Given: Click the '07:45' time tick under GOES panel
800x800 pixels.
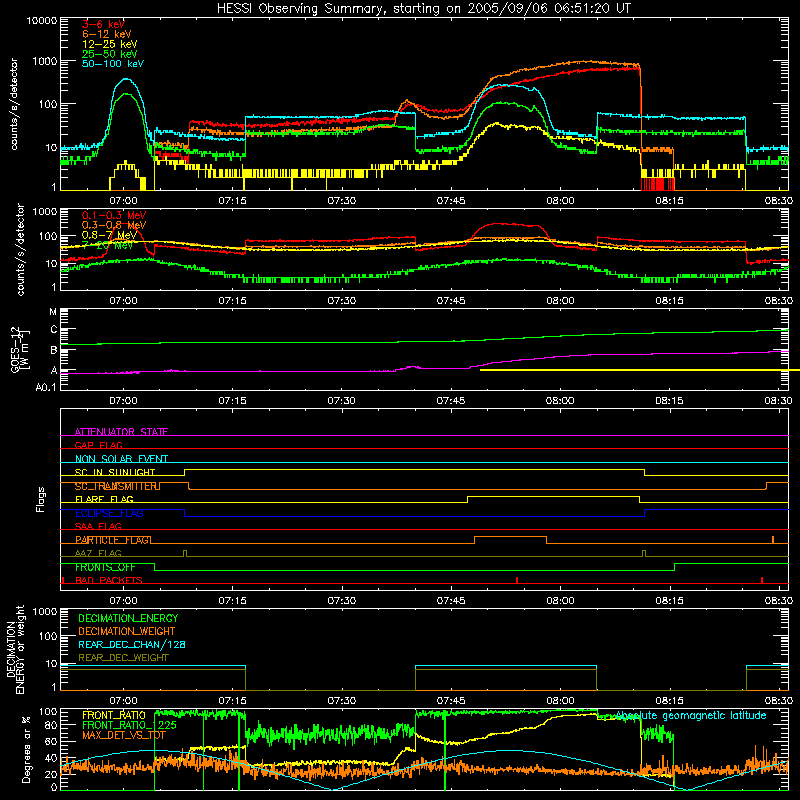Looking at the screenshot, I should tap(451, 401).
